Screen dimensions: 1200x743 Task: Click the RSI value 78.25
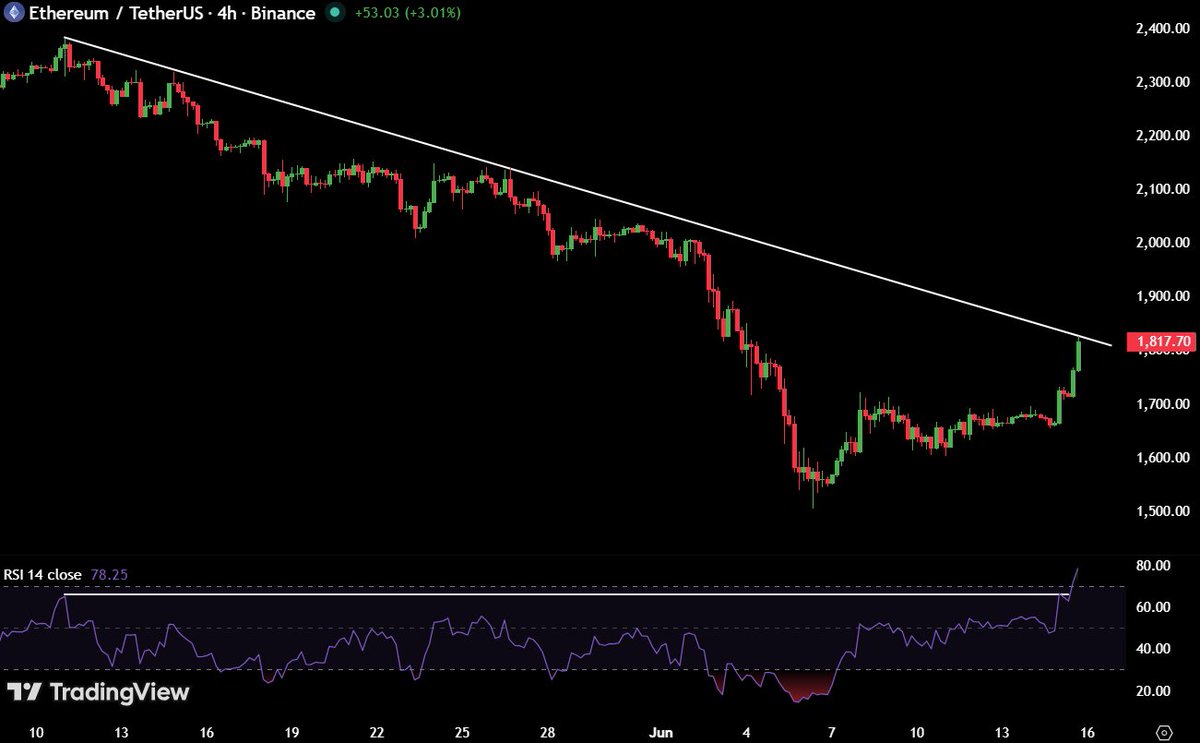click(x=109, y=575)
